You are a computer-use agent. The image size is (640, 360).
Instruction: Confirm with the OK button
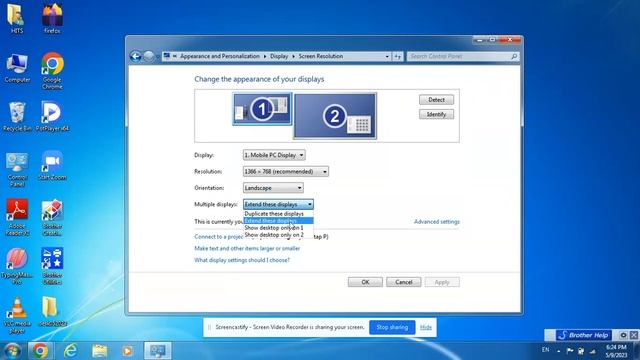click(365, 282)
